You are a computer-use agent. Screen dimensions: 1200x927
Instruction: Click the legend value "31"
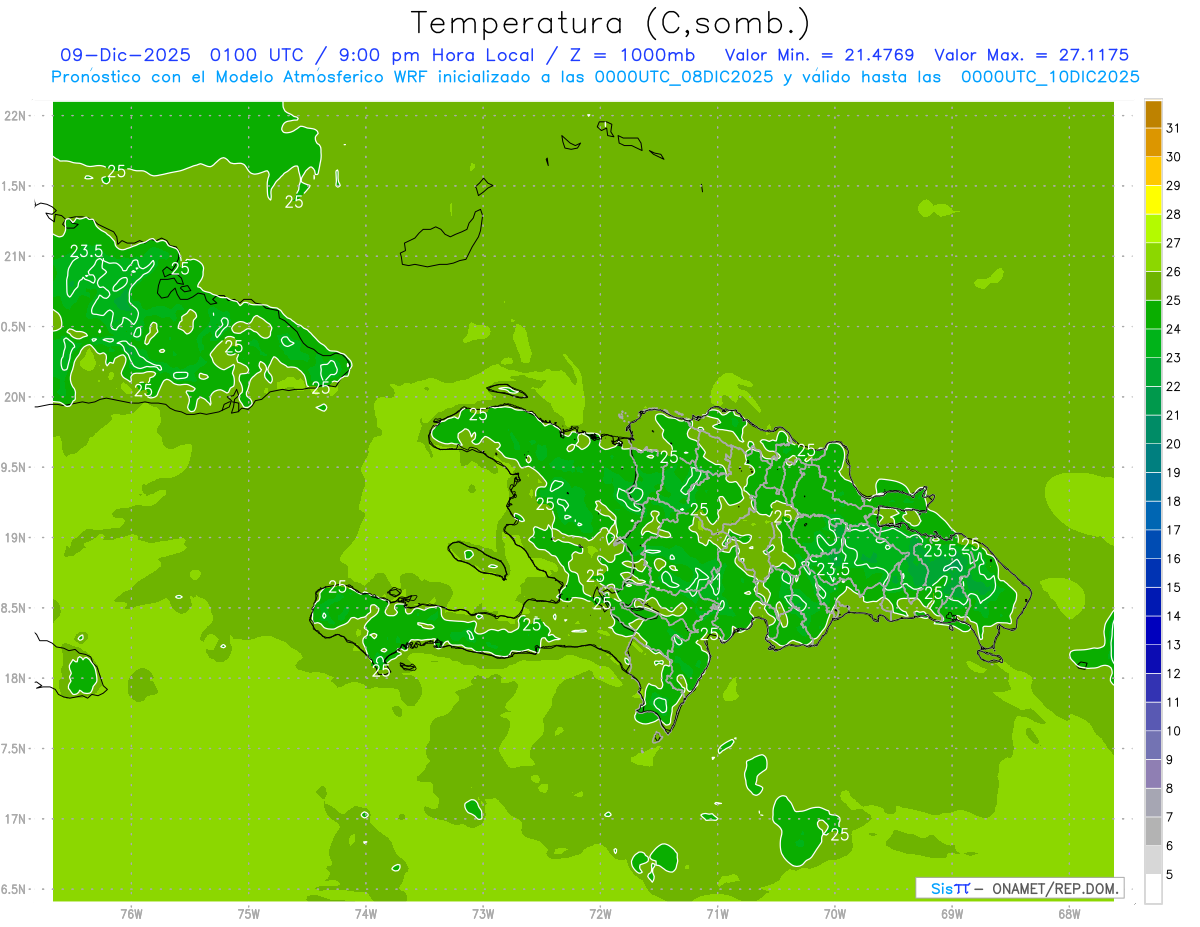point(1174,128)
